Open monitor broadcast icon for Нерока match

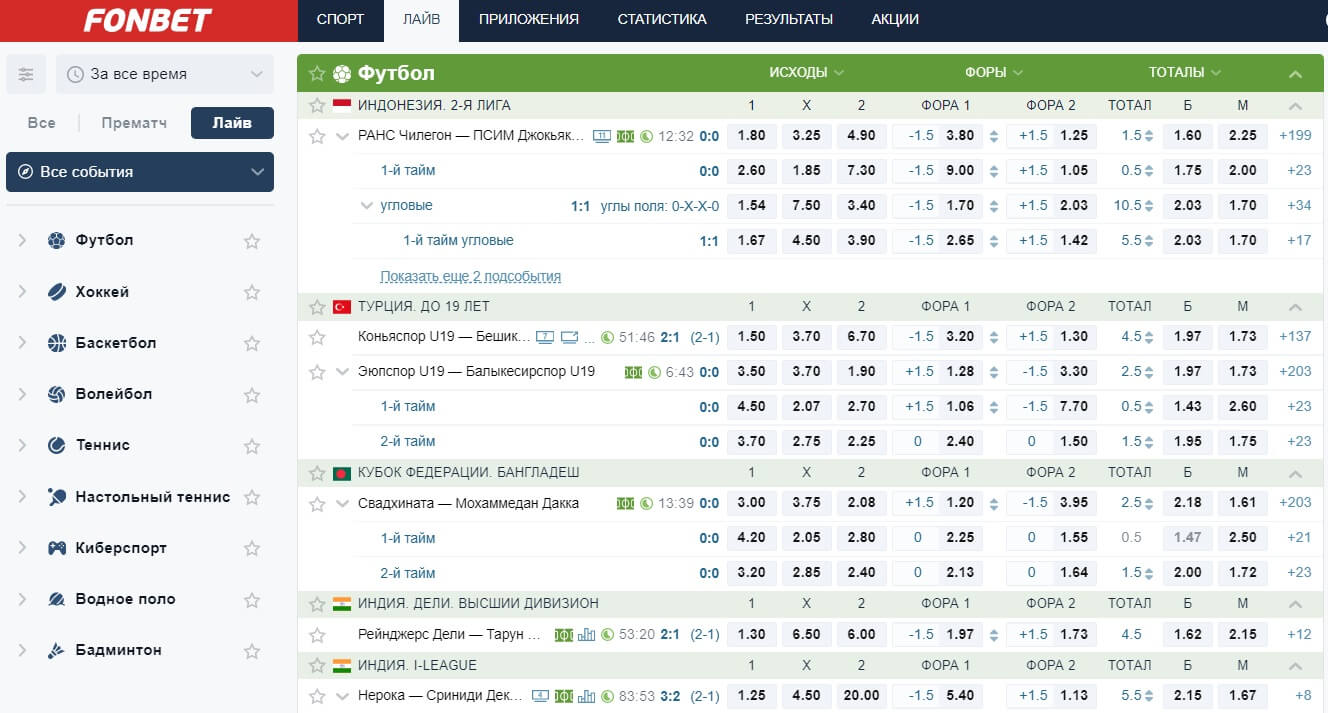(541, 696)
